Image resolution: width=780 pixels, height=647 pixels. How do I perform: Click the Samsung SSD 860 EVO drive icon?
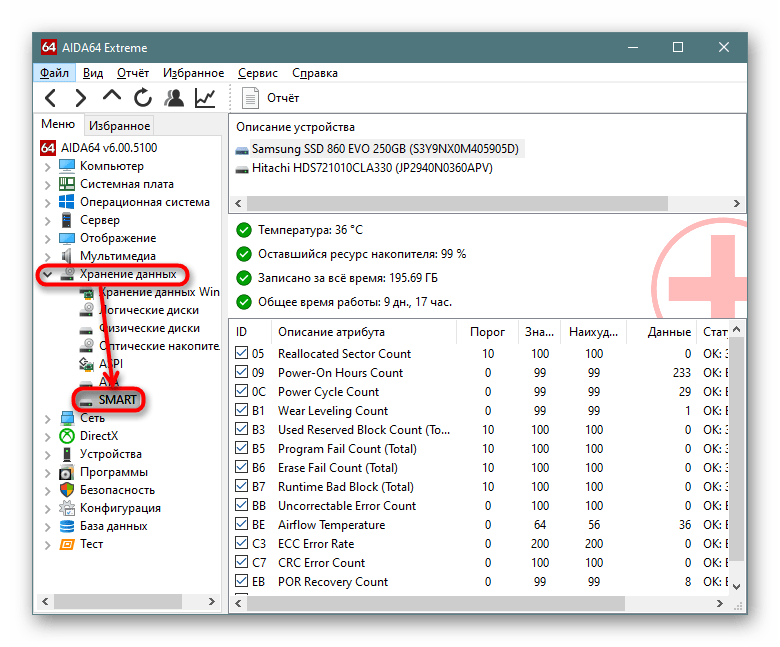pyautogui.click(x=242, y=150)
